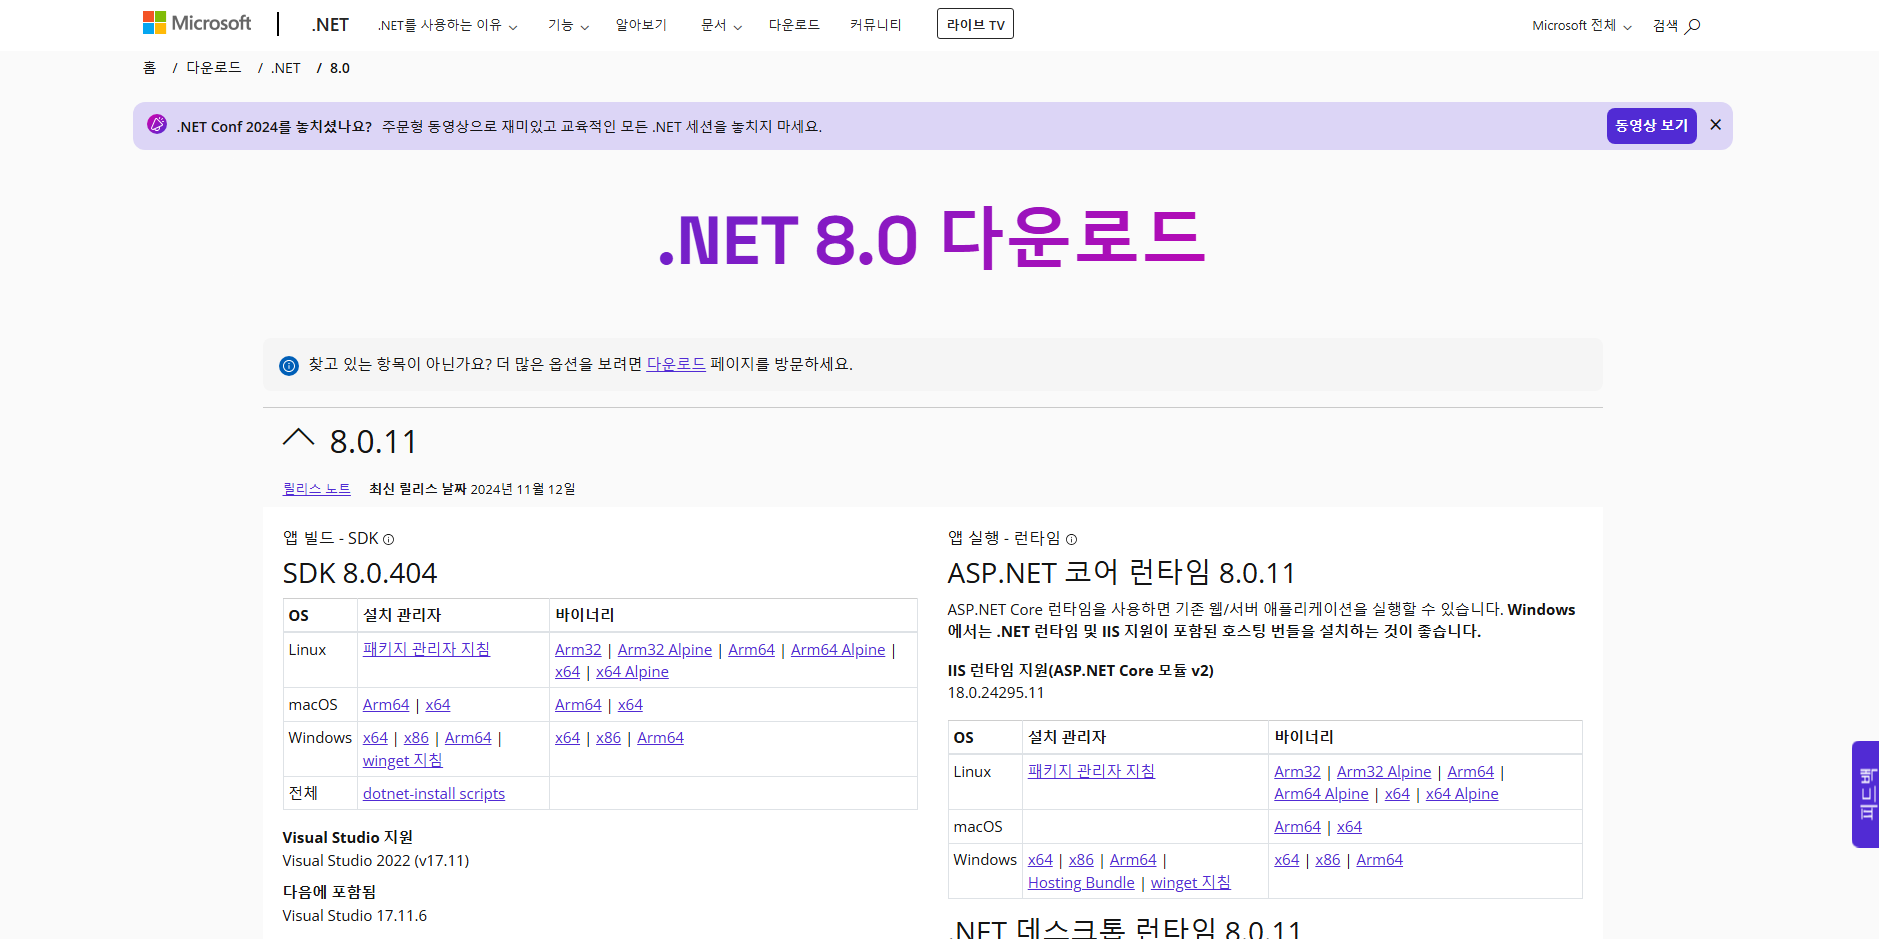Screen dimensions: 1879x939
Task: Open 릴리스 노트 link
Action: tap(316, 489)
